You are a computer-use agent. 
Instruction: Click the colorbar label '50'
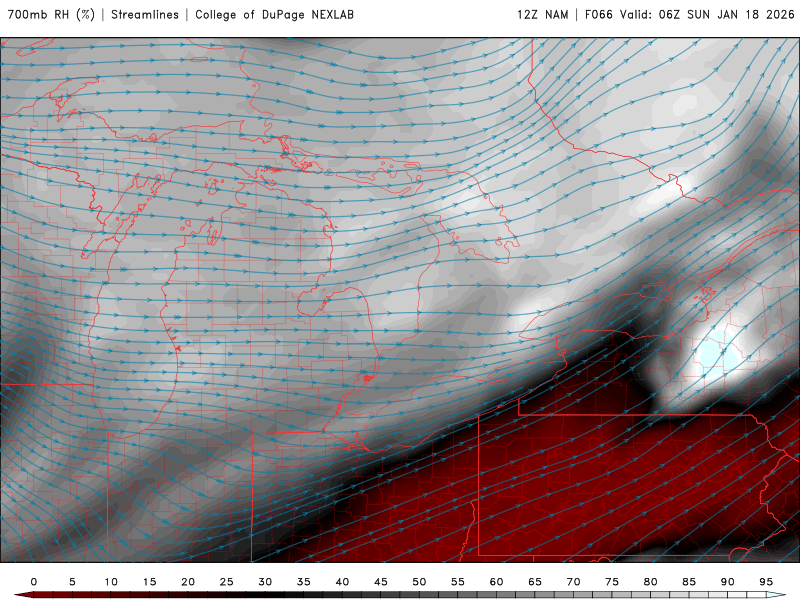[x=419, y=582]
